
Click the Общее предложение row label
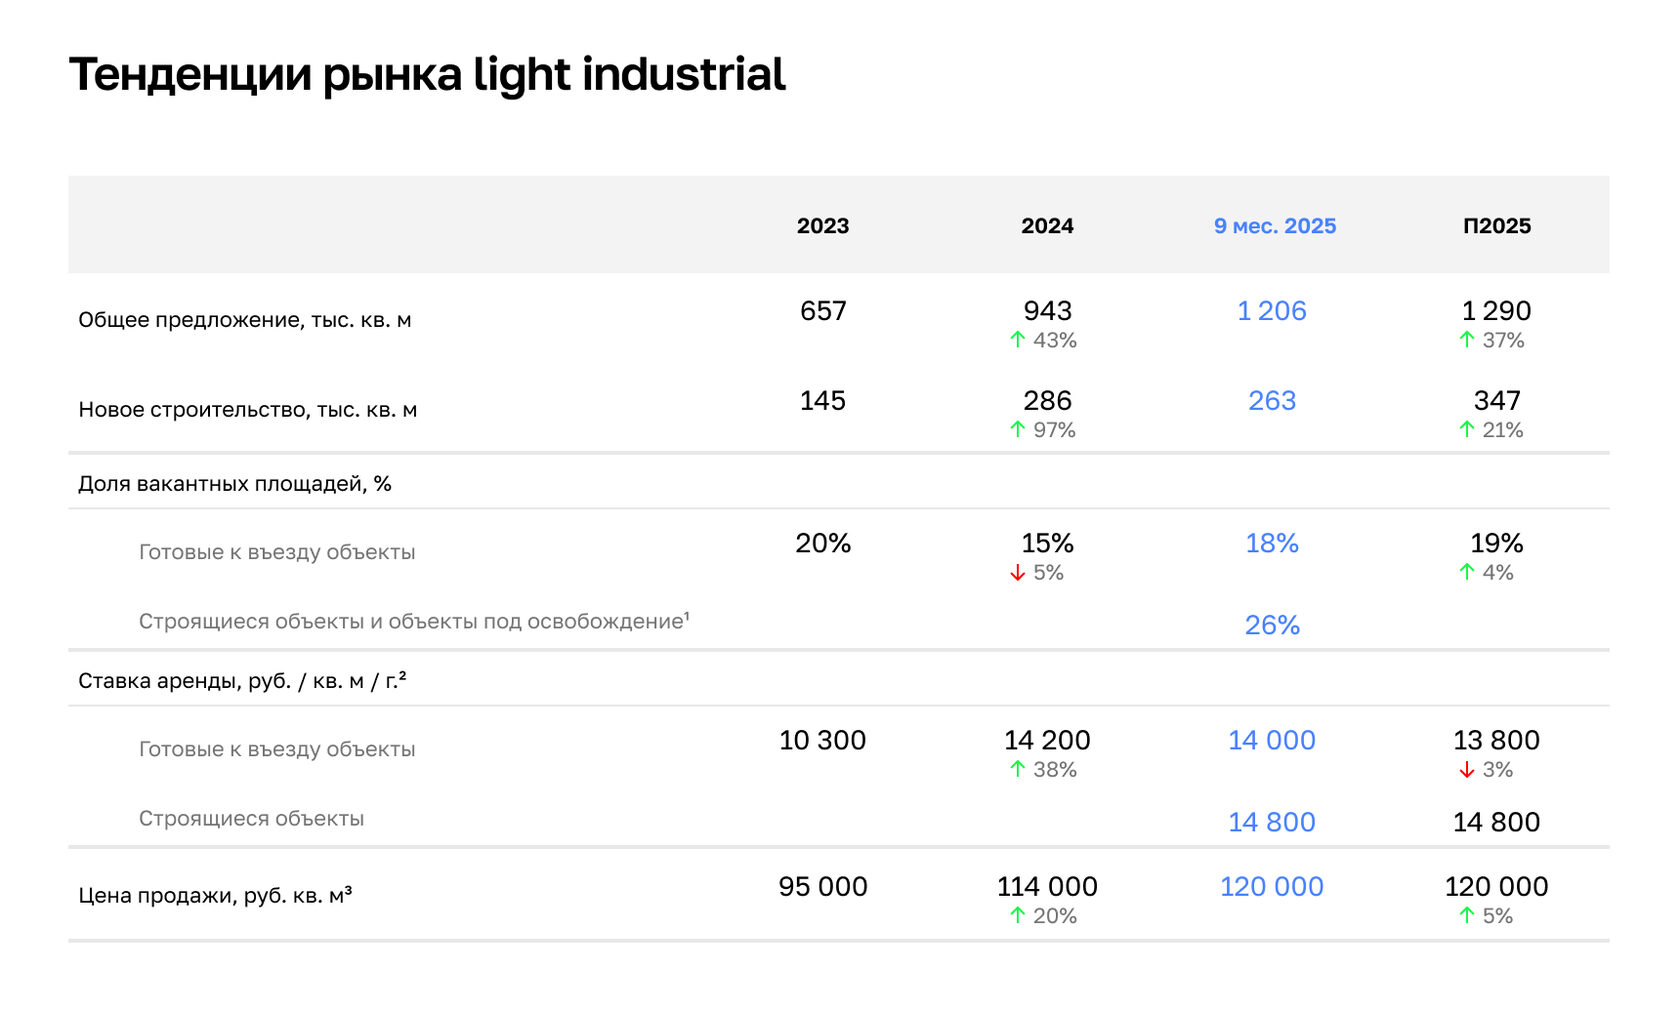click(x=245, y=320)
